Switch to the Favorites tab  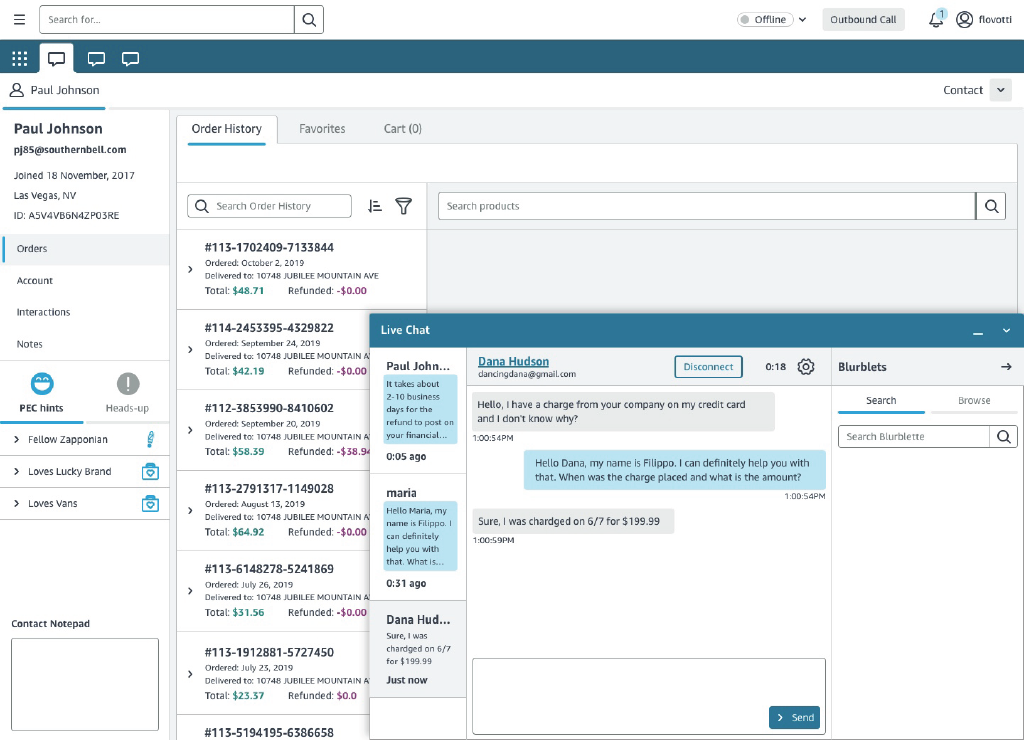click(322, 129)
